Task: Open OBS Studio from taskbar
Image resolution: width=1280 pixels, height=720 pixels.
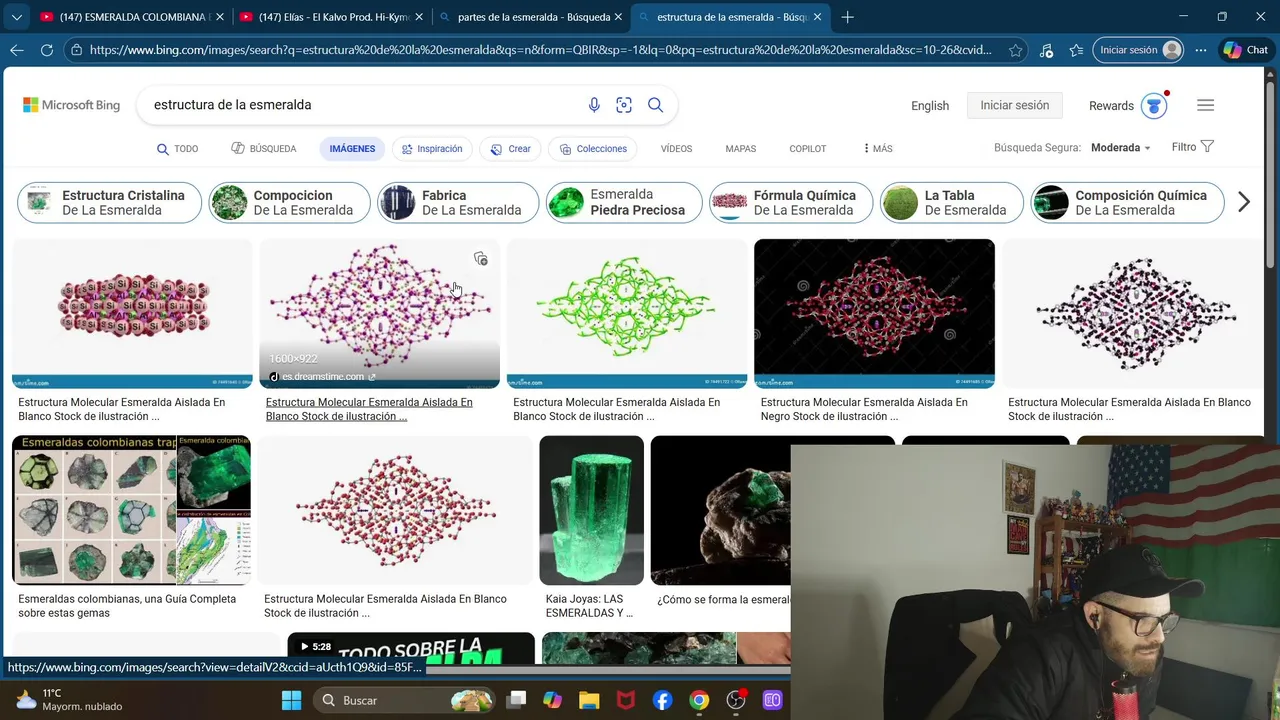Action: (x=736, y=700)
